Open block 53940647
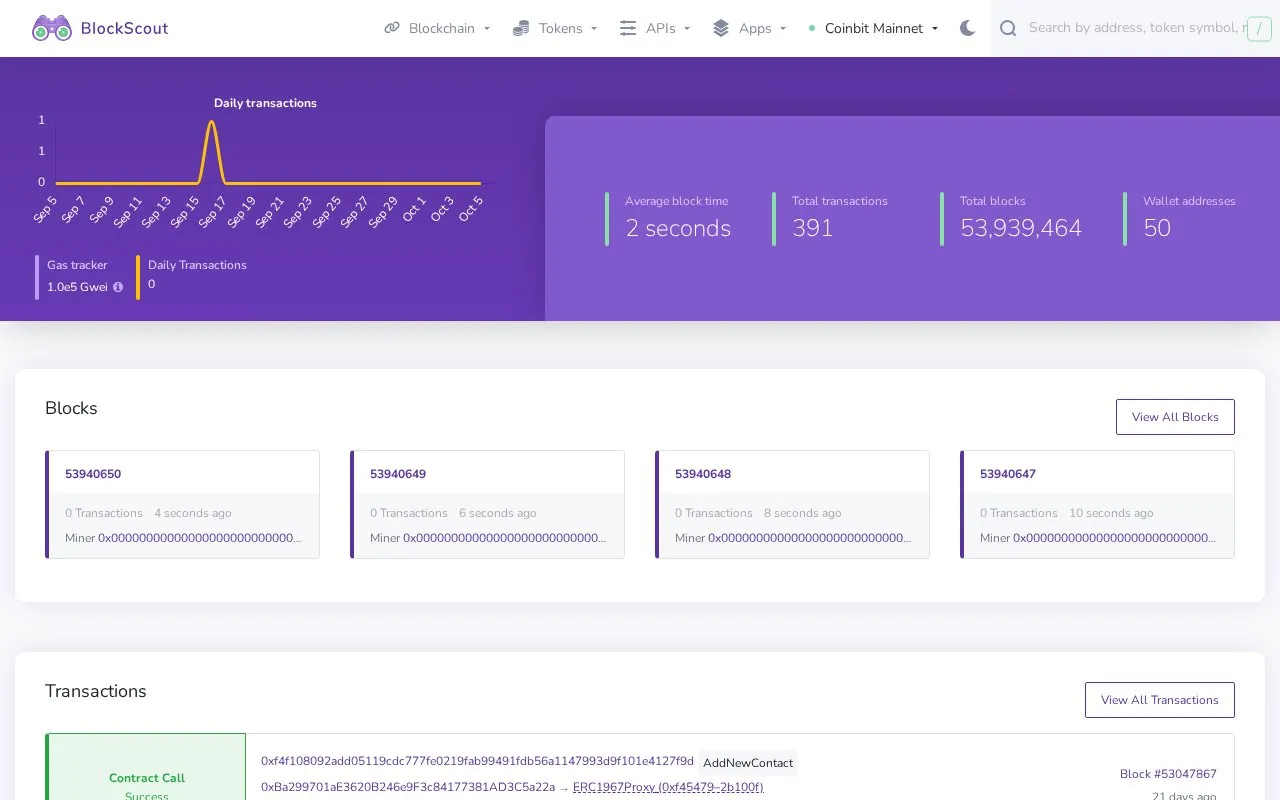1280x800 pixels. tap(1008, 474)
